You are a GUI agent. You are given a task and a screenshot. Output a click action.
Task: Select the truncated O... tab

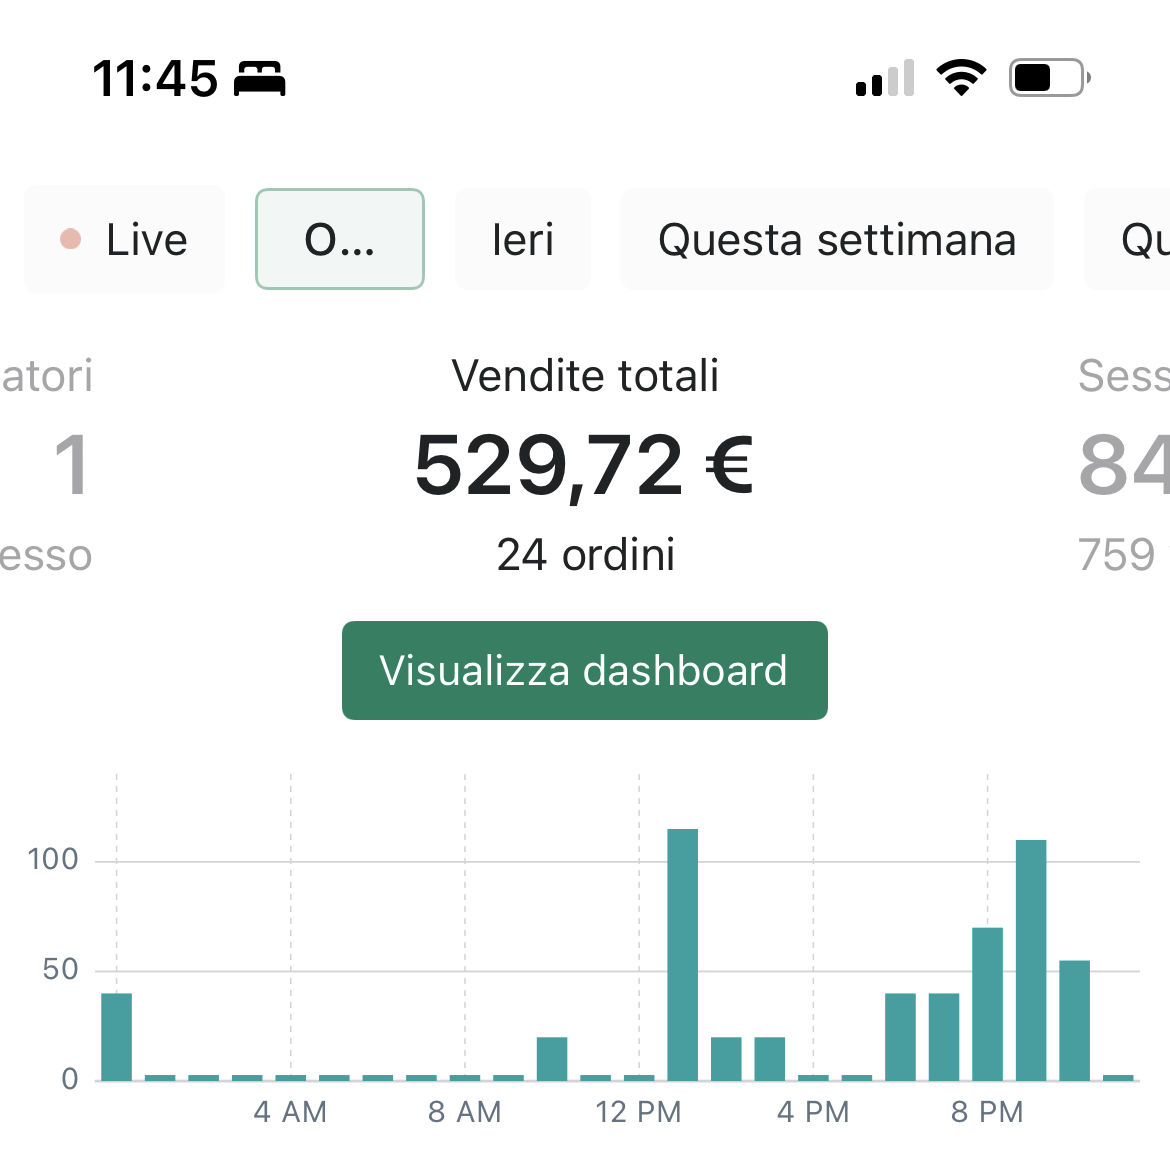pos(340,239)
